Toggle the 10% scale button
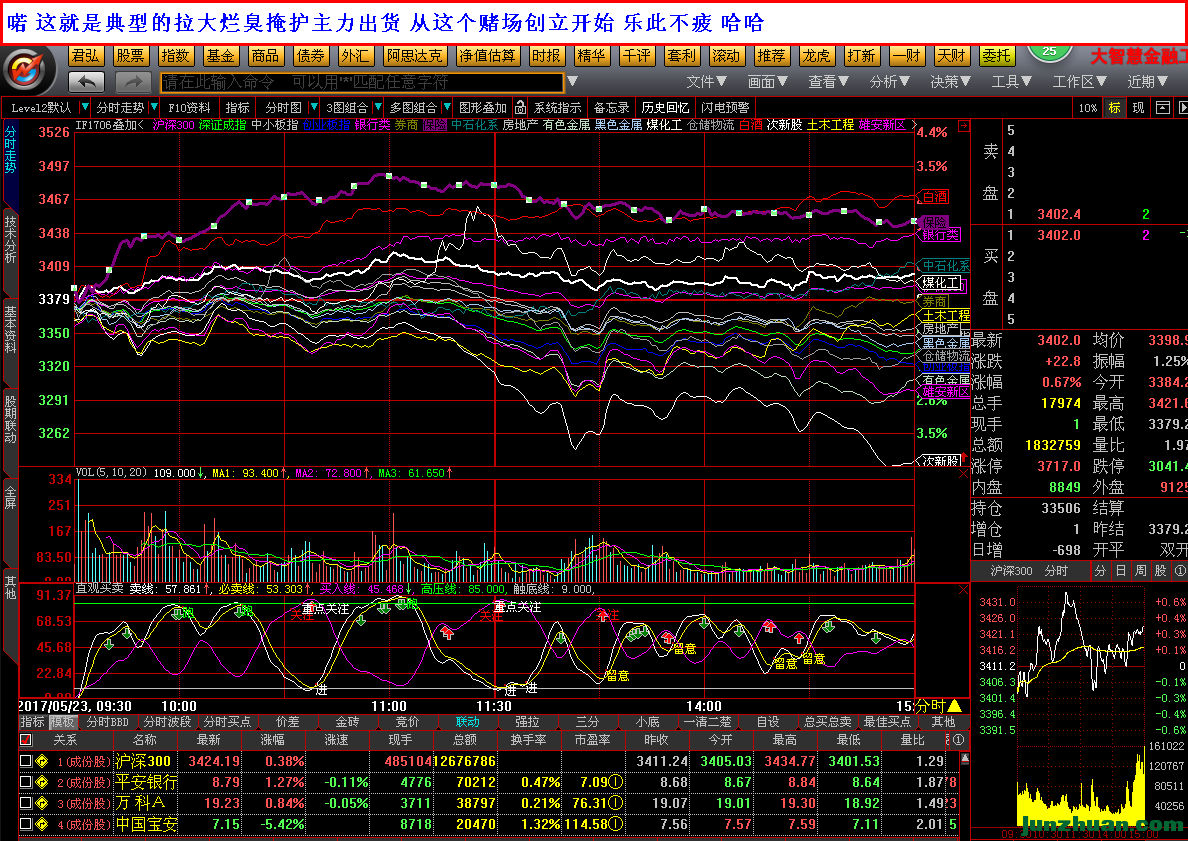Screen dimensions: 1188x841 pyautogui.click(x=1088, y=108)
